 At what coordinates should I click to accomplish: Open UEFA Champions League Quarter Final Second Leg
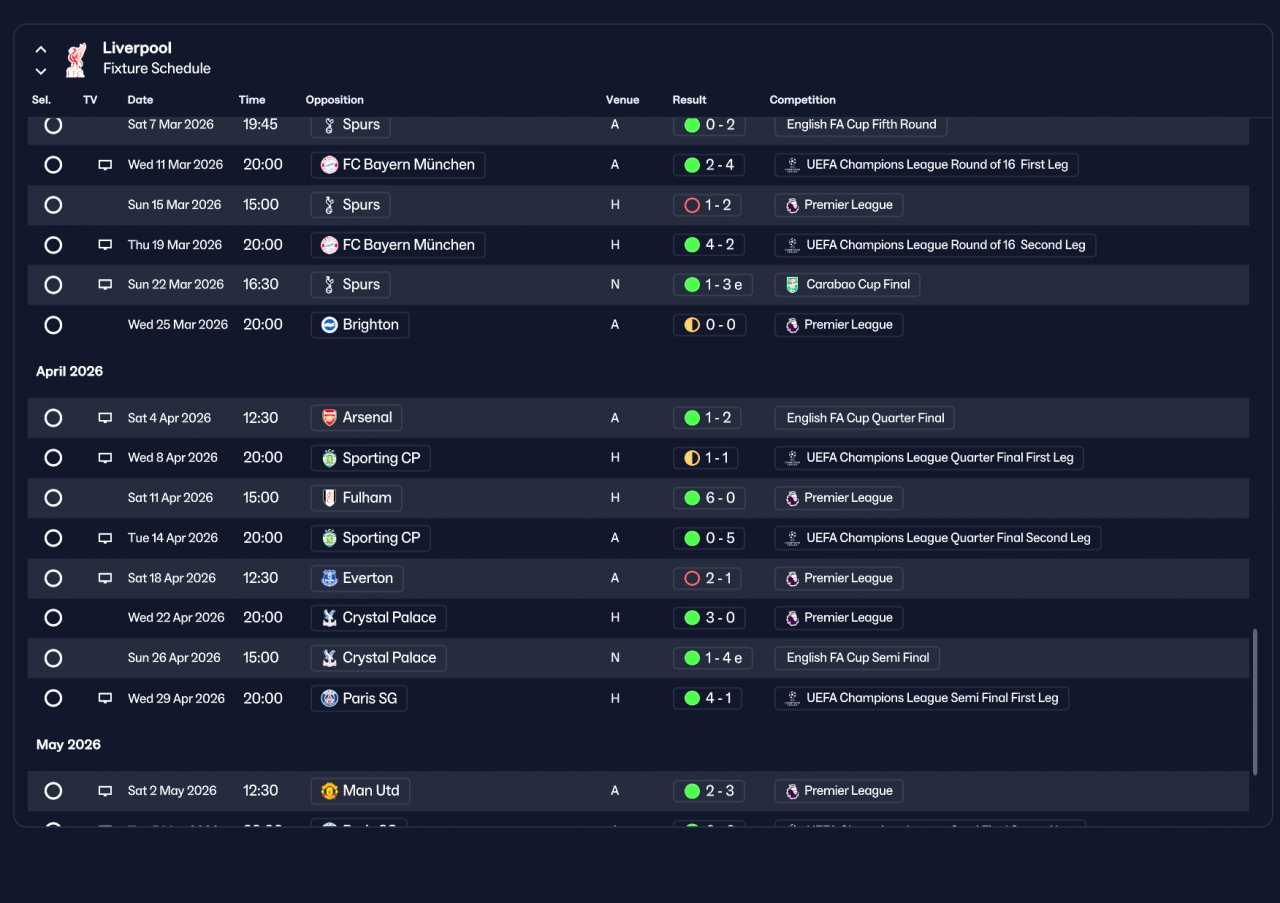point(938,538)
